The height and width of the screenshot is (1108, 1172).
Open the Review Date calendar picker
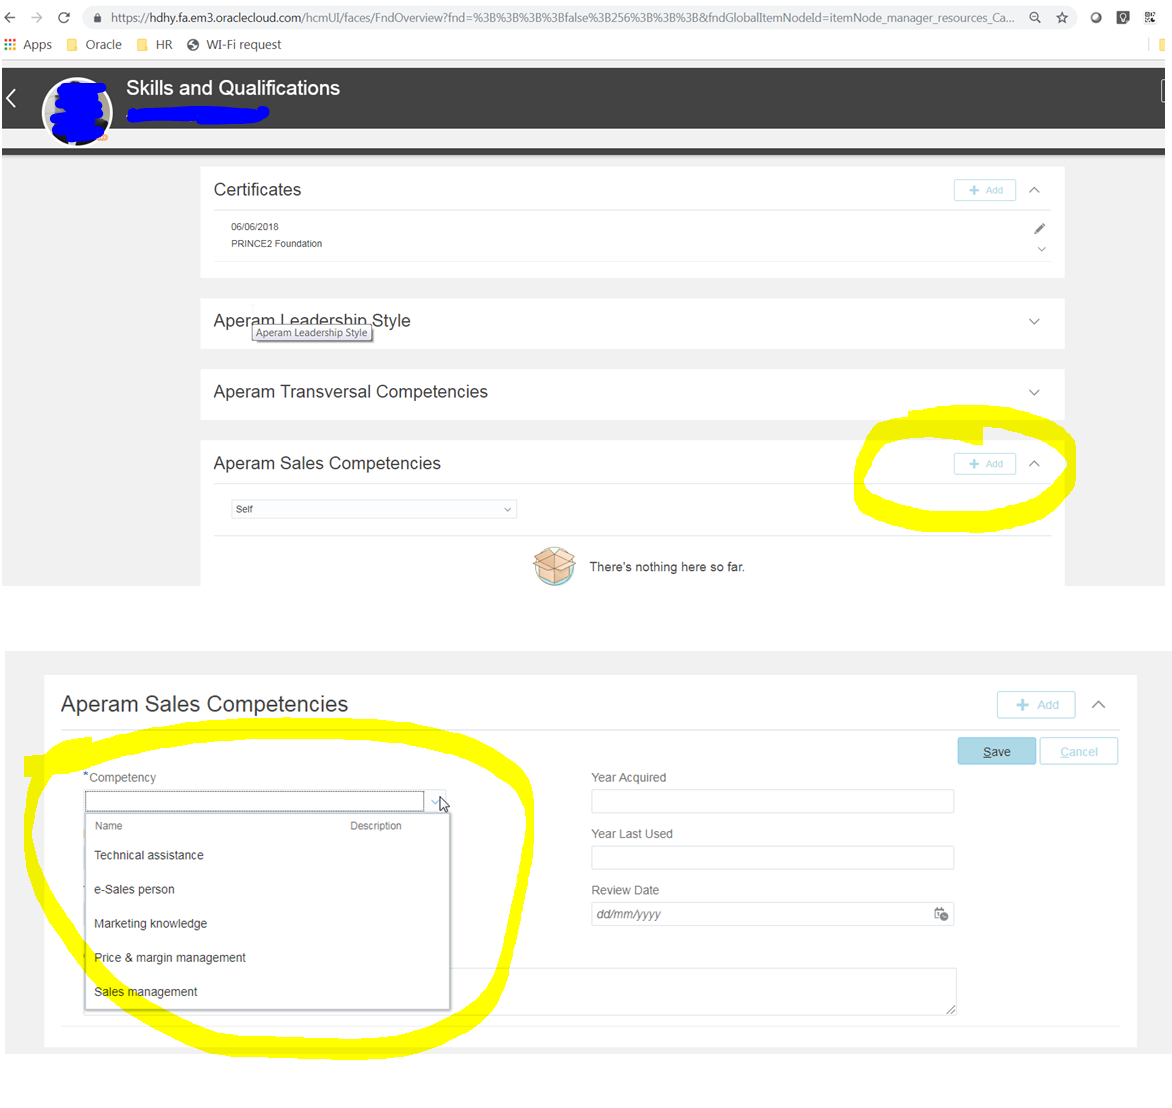(941, 914)
